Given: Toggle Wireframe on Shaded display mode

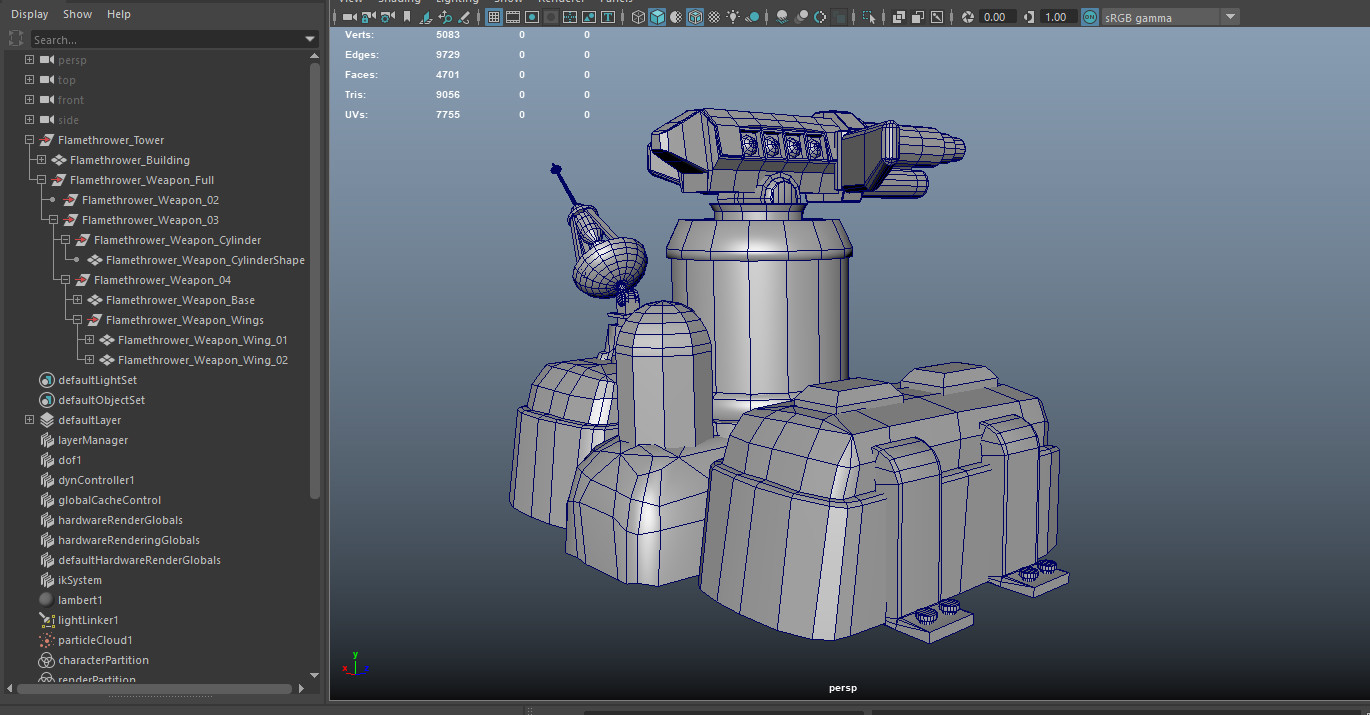Looking at the screenshot, I should coord(694,17).
